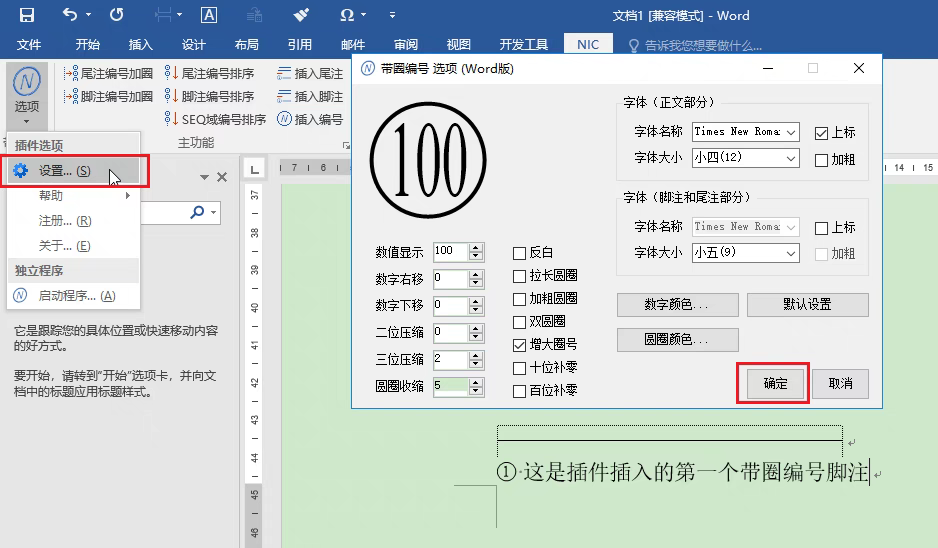The height and width of the screenshot is (548, 938).
Task: Uncheck 上标 in the 正文部分 font group
Action: [821, 133]
